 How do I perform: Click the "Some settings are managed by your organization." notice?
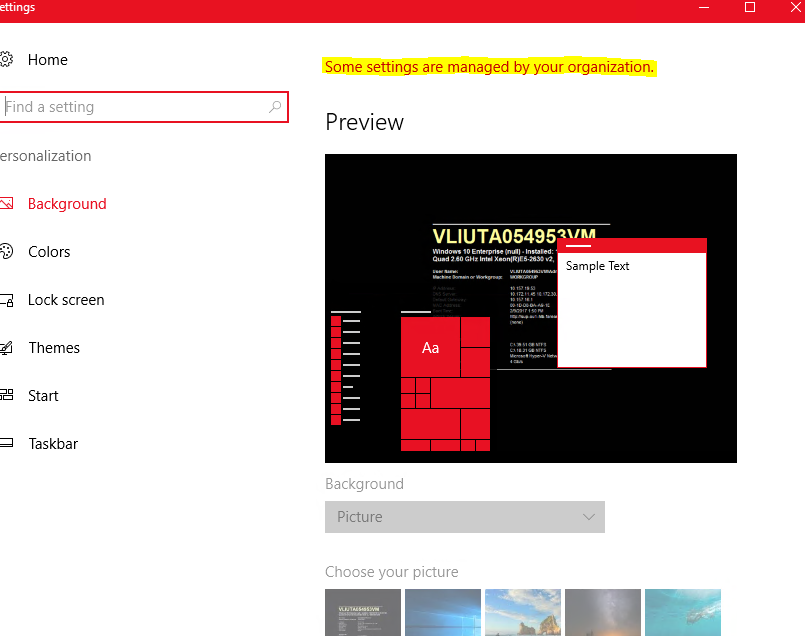(489, 67)
